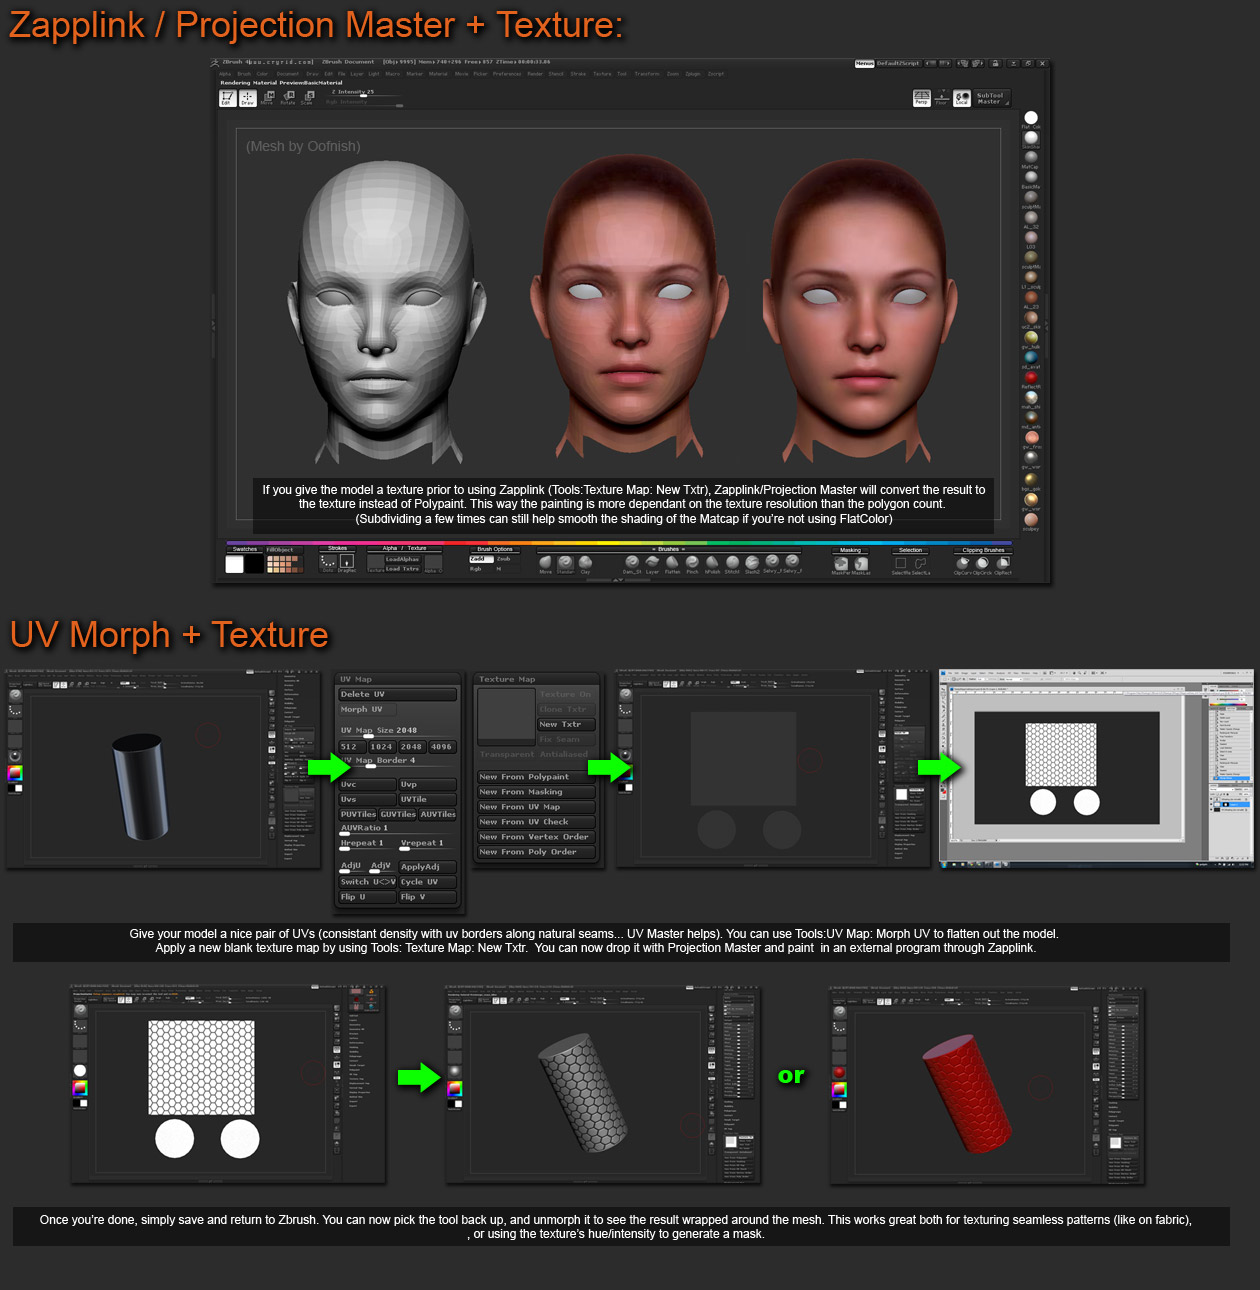
Task: Click the texture map thumbnail preview
Action: tap(506, 717)
